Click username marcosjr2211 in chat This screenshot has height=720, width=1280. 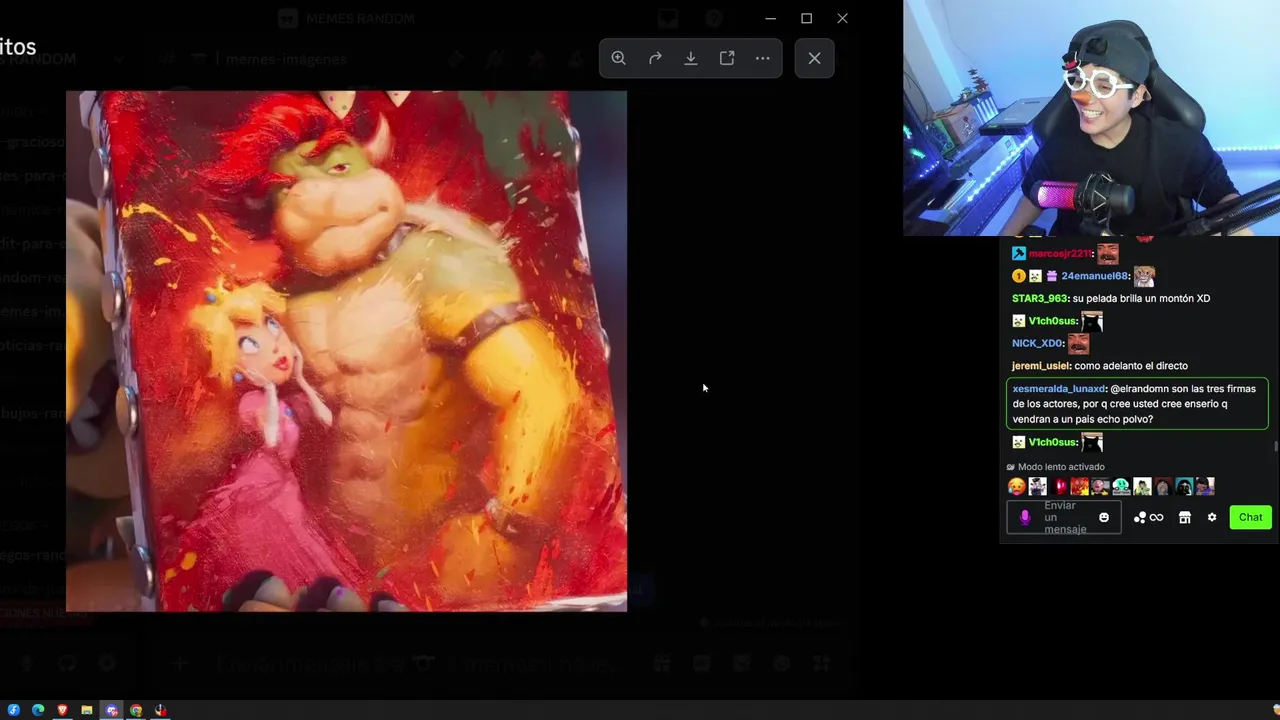[1060, 254]
